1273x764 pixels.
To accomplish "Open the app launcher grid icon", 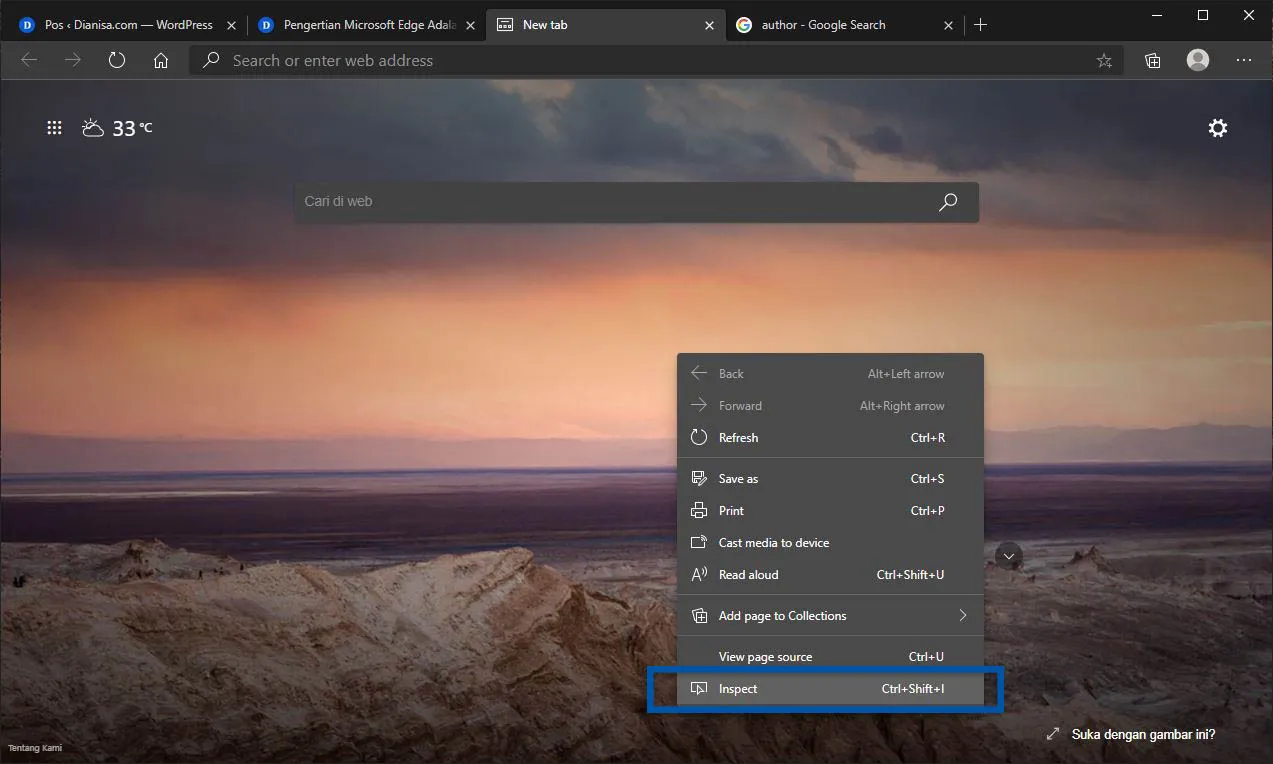I will click(x=54, y=127).
